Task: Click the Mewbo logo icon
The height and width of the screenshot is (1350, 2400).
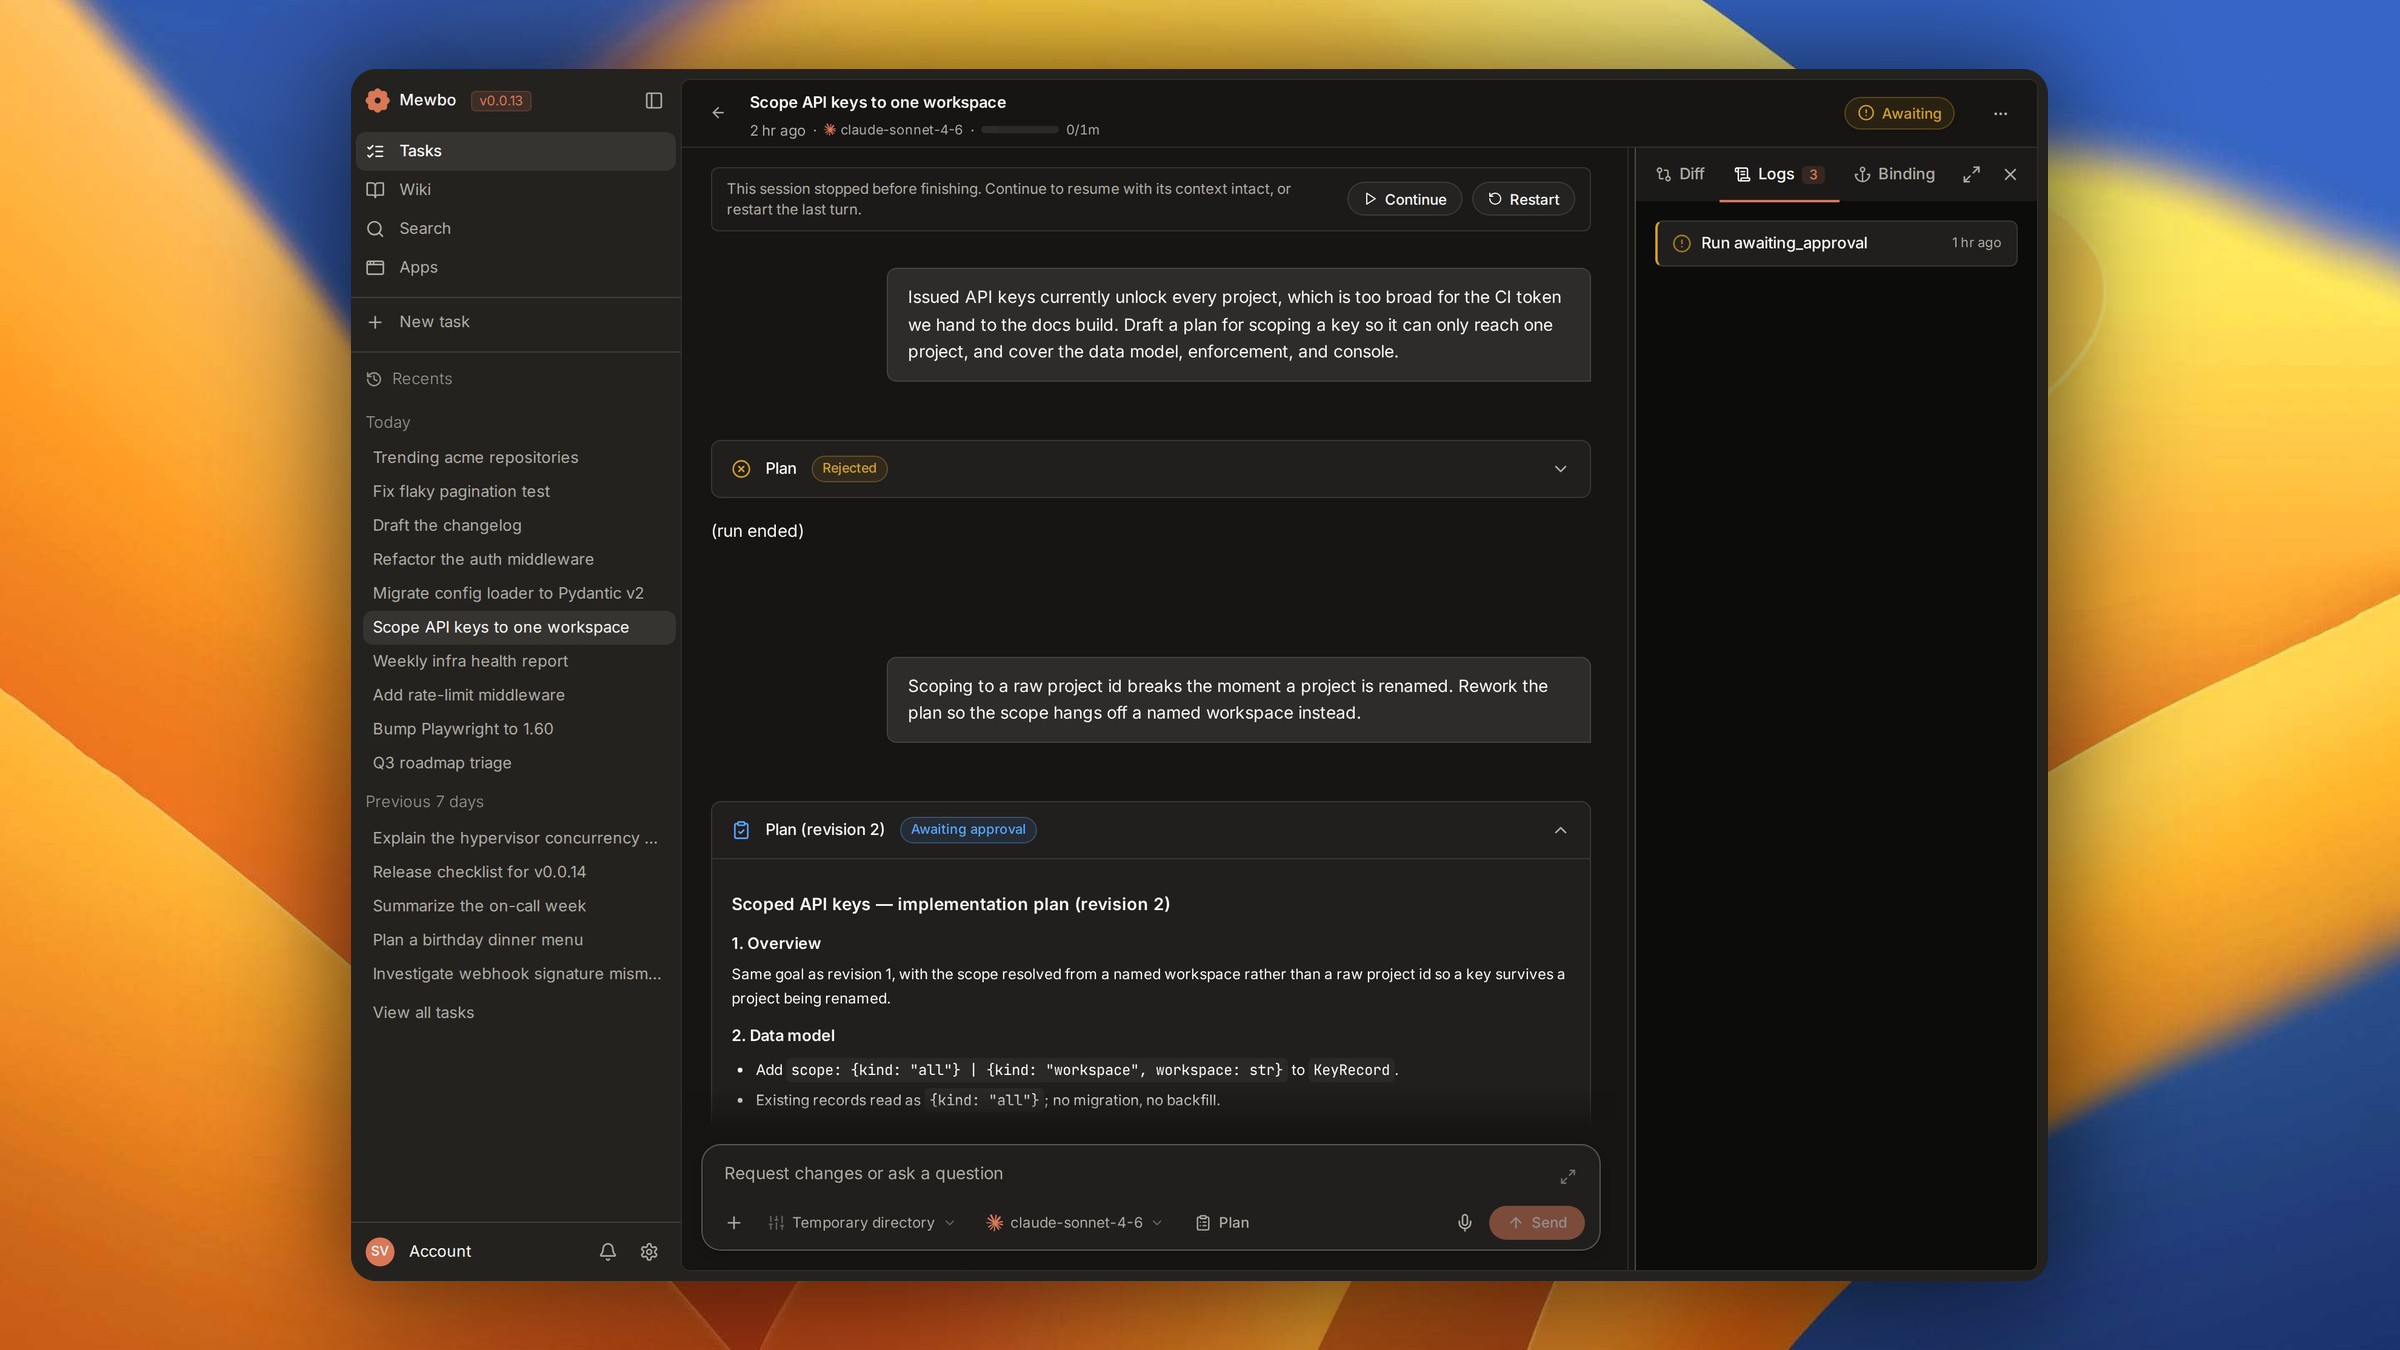Action: [377, 100]
